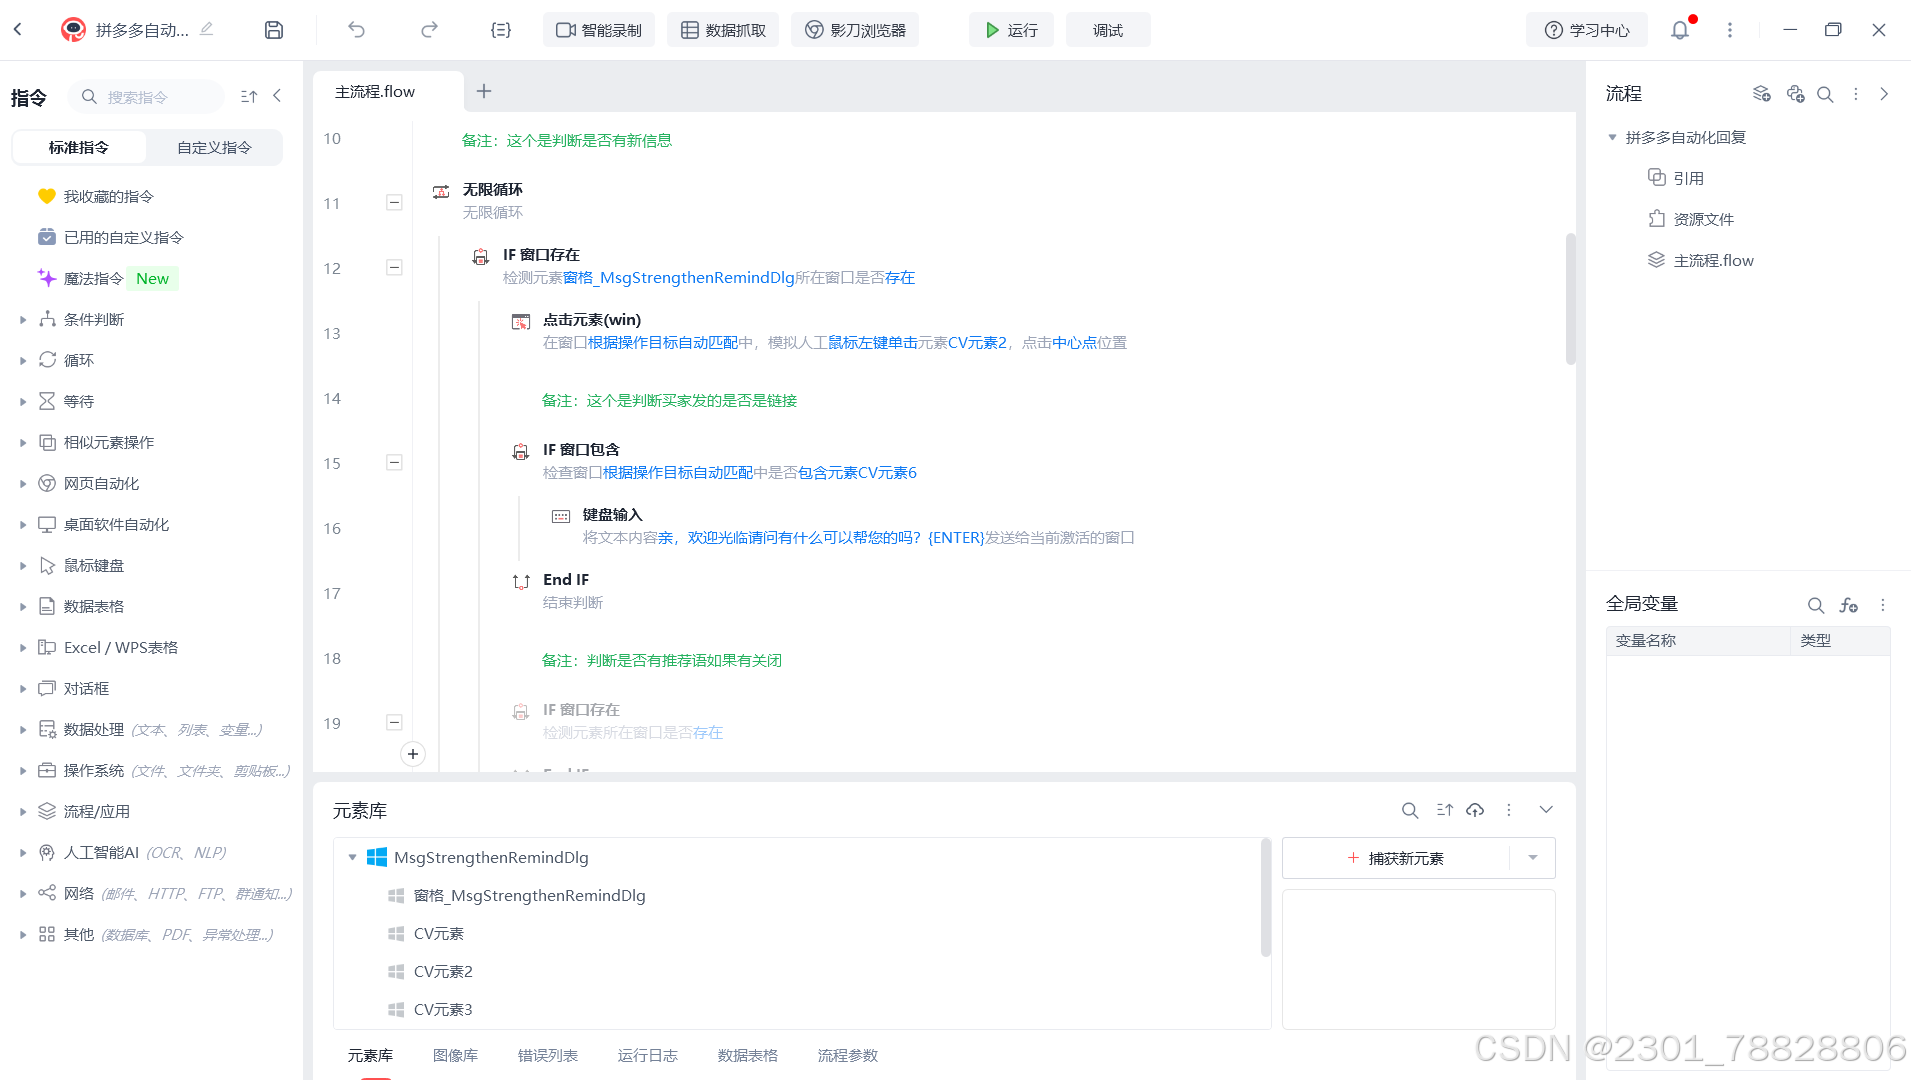Collapse the 无限循环 block on line 11
This screenshot has height=1080, width=1911.
(x=394, y=202)
